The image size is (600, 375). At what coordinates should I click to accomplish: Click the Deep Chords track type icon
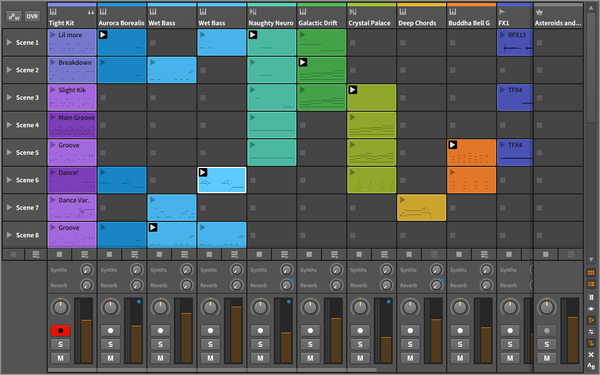pyautogui.click(x=403, y=12)
